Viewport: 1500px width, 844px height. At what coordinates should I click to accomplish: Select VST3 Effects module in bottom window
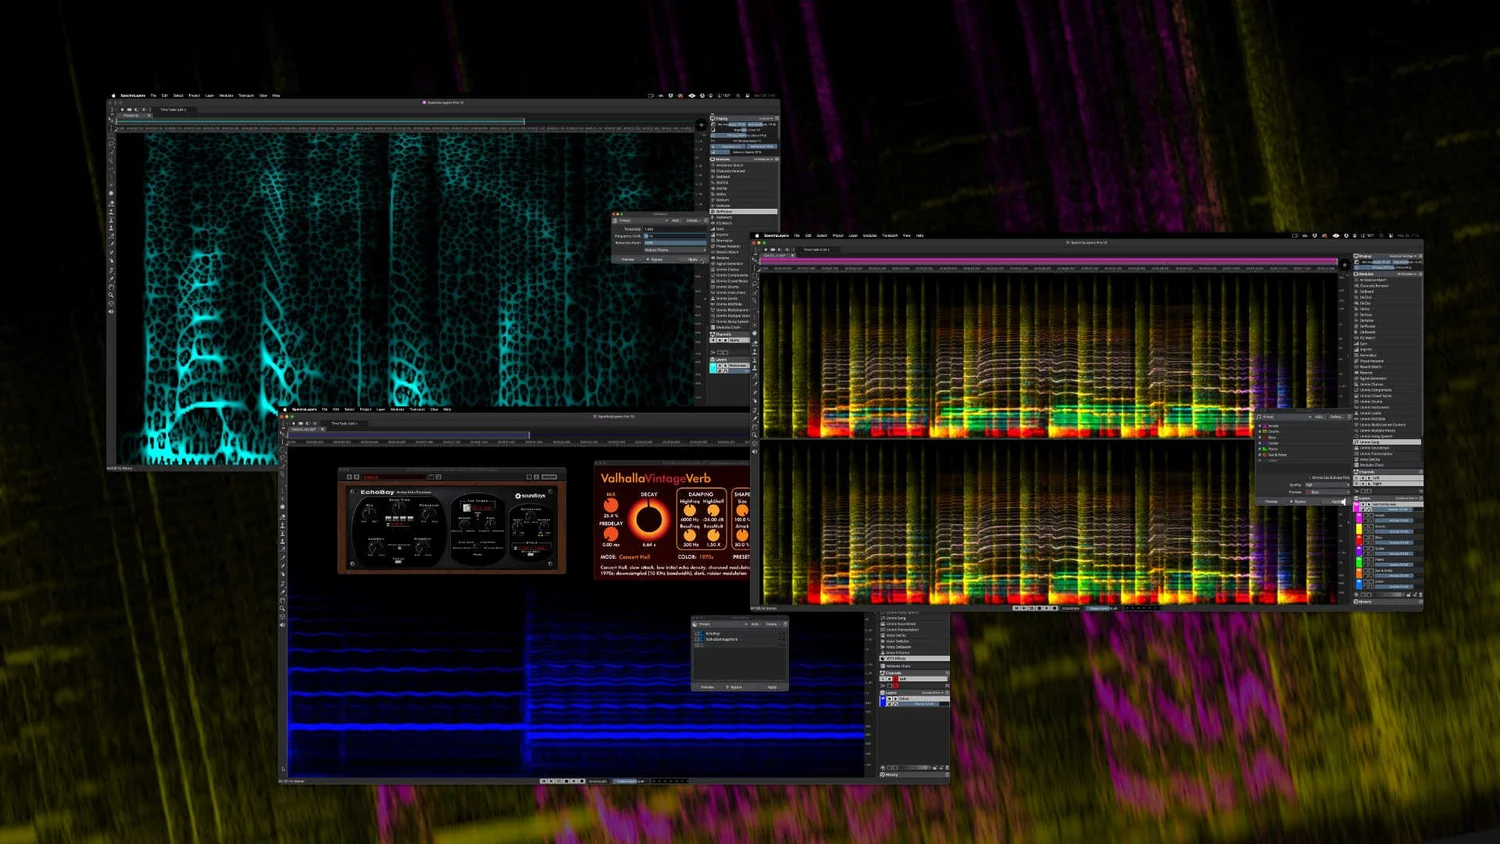896,659
